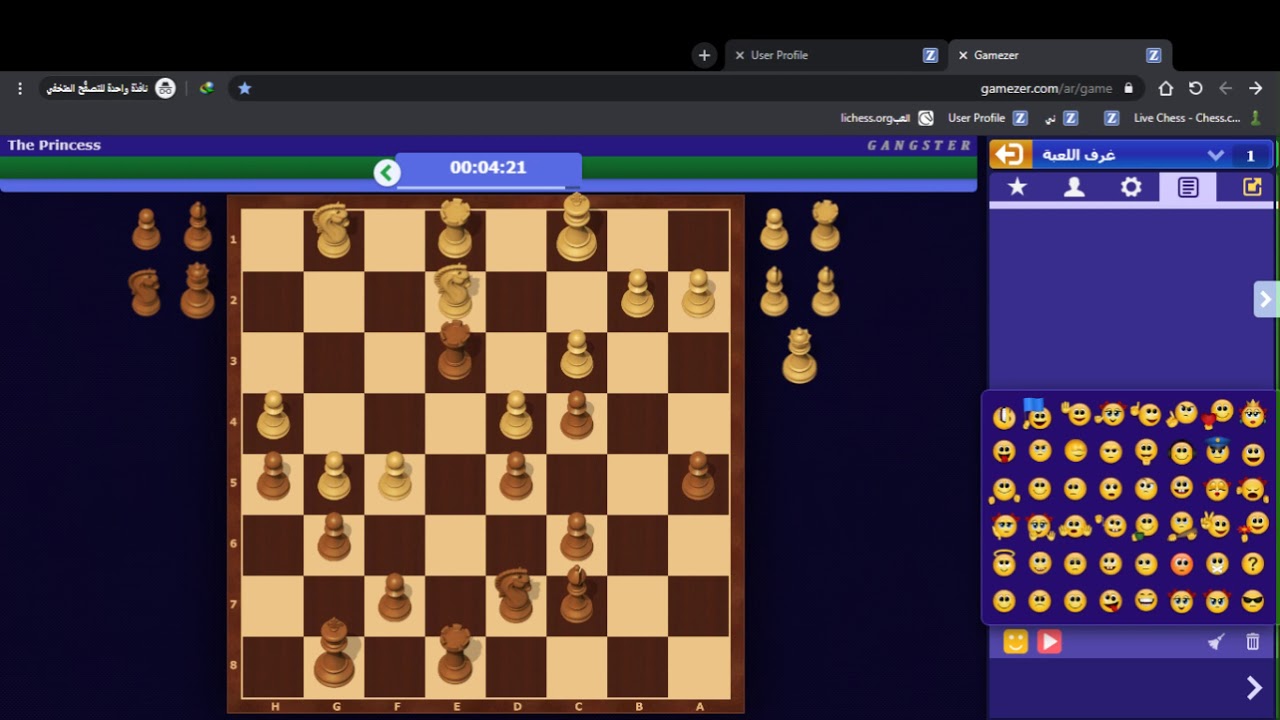
Task: Insert the red blushing face emoji
Action: (x=1181, y=564)
